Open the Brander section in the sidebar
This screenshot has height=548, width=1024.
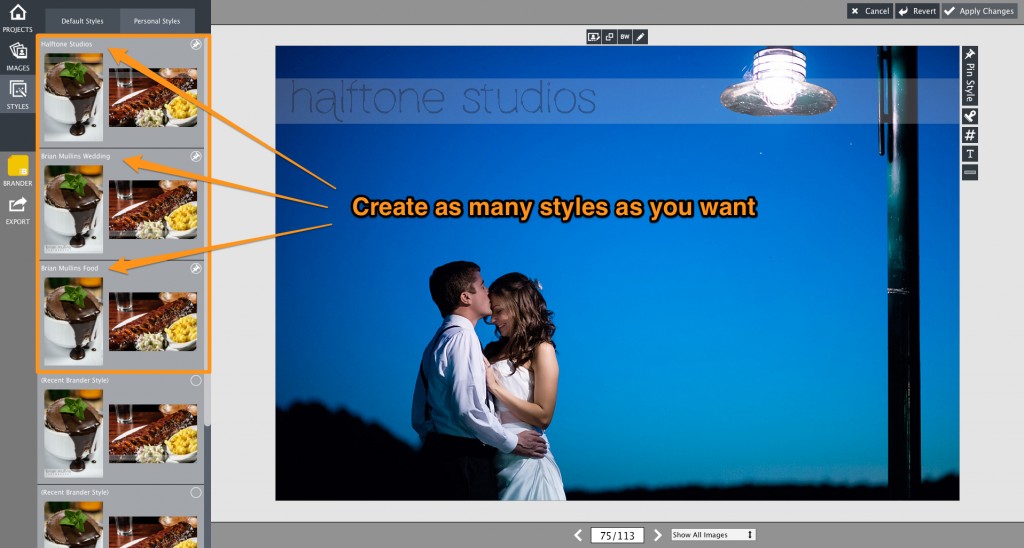tap(18, 171)
